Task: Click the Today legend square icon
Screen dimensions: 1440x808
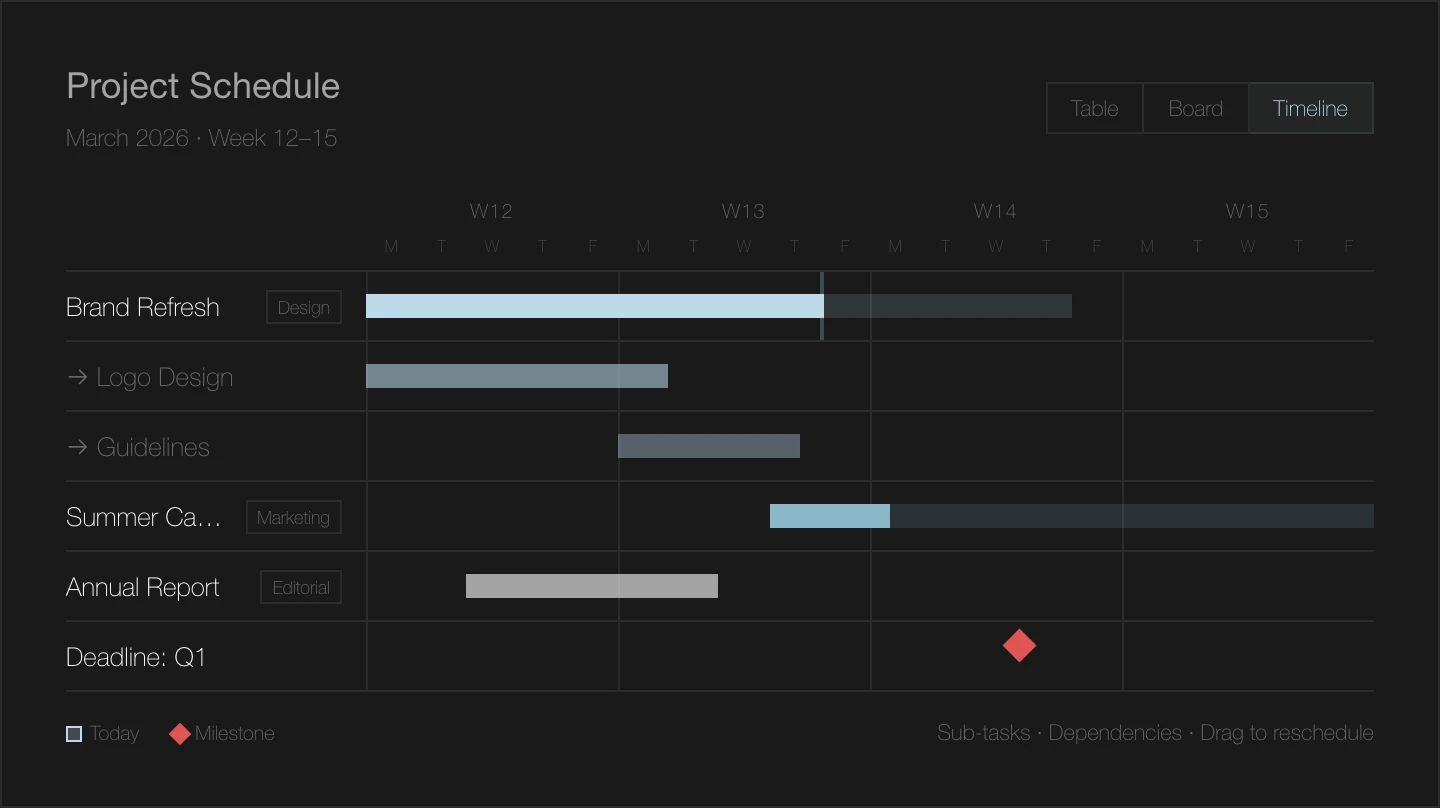Action: coord(74,734)
